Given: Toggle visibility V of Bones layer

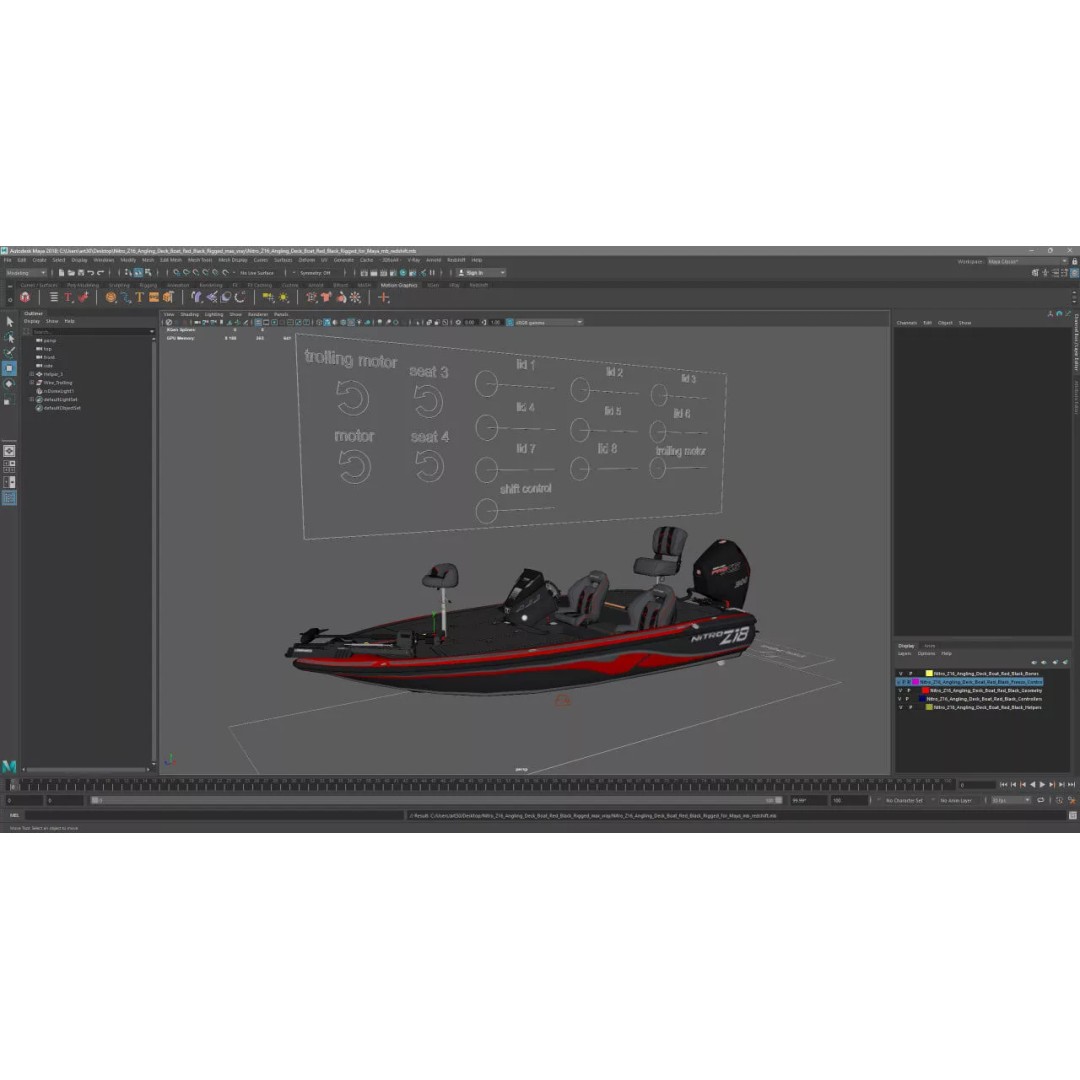Looking at the screenshot, I should point(900,674).
